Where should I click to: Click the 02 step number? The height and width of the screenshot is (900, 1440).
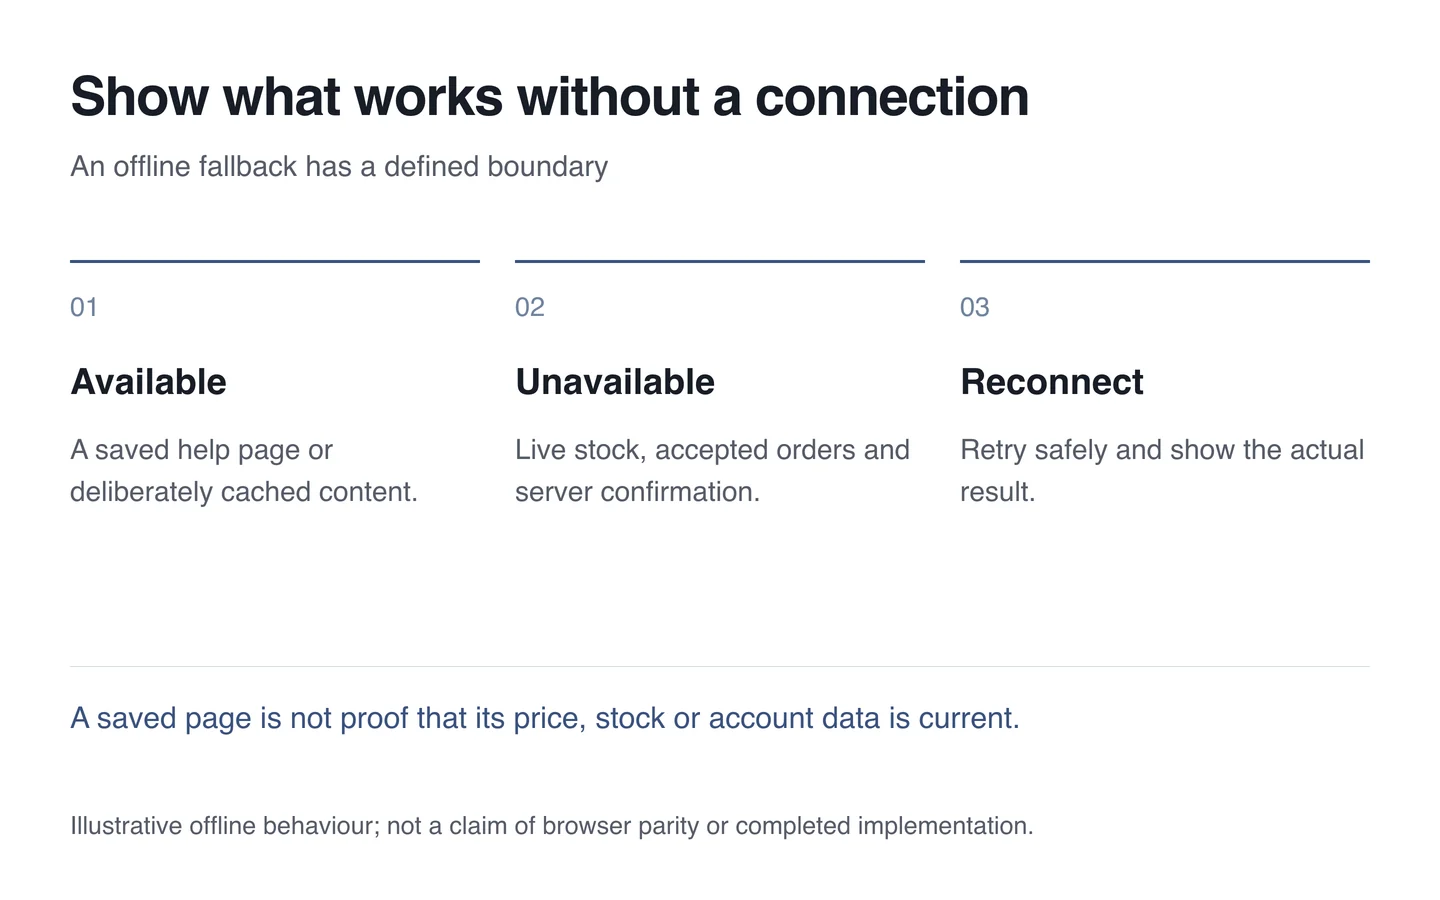pos(530,307)
